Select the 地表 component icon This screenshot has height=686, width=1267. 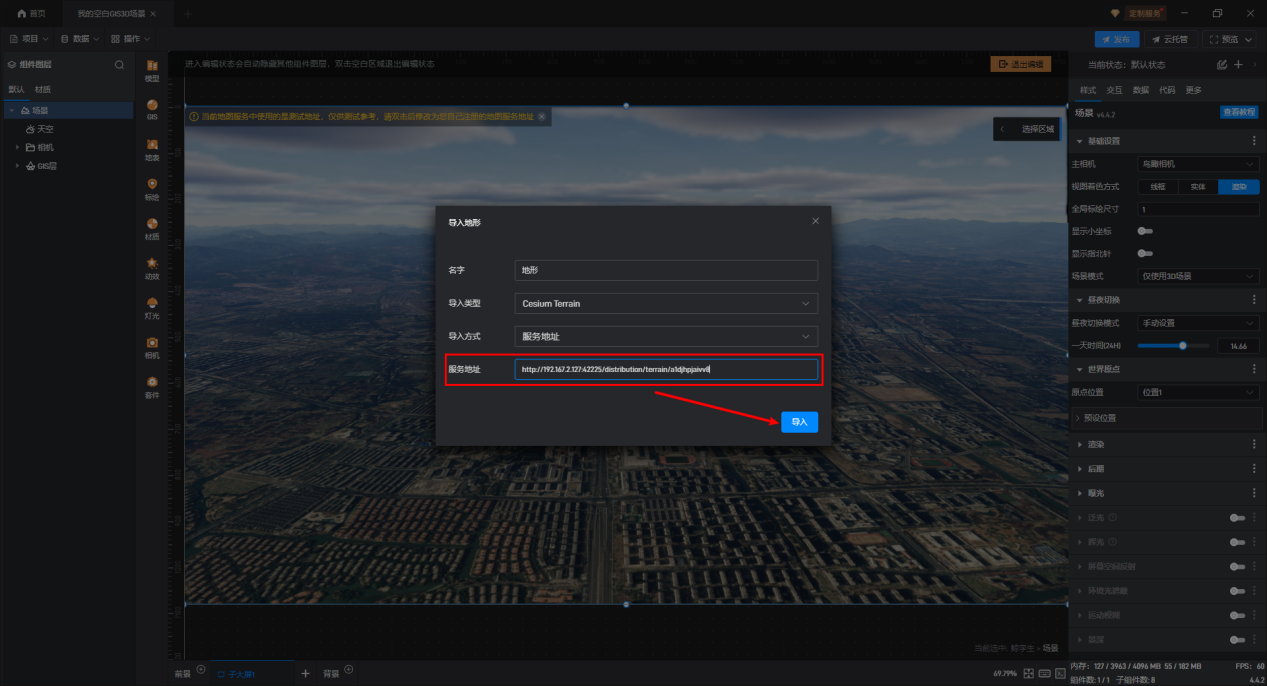(152, 148)
